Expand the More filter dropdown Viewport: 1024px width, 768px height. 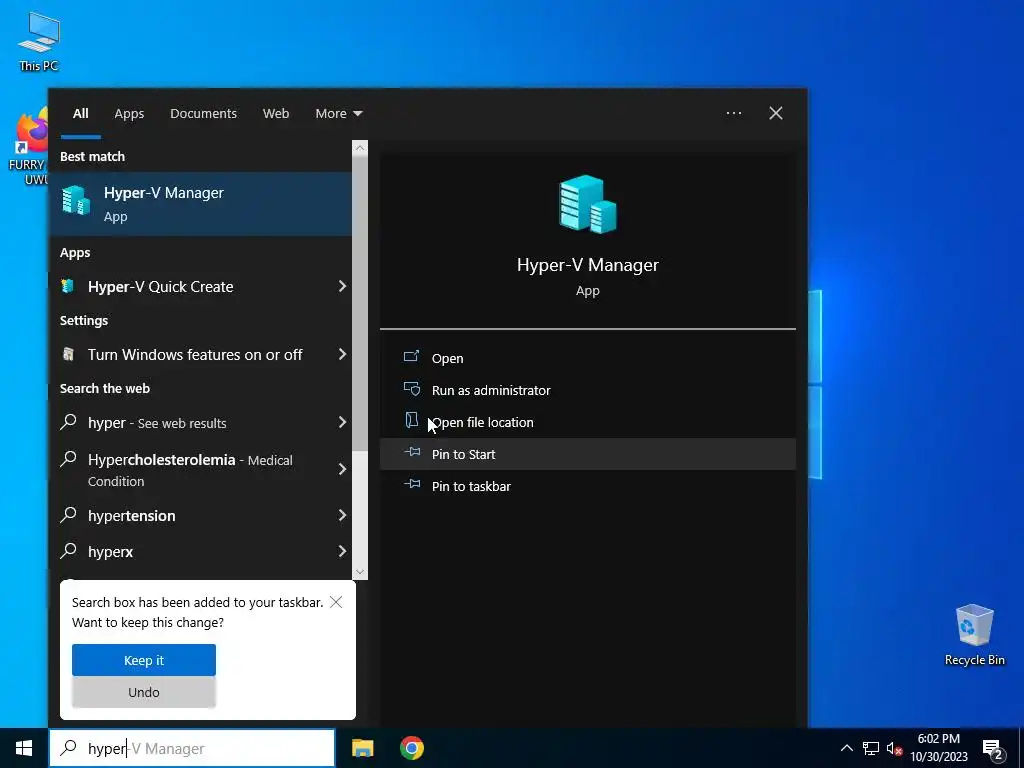point(338,113)
